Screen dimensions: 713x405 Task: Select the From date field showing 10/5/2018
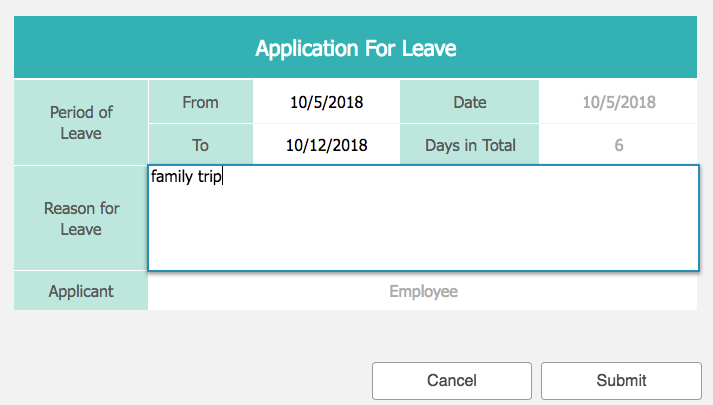click(x=326, y=102)
